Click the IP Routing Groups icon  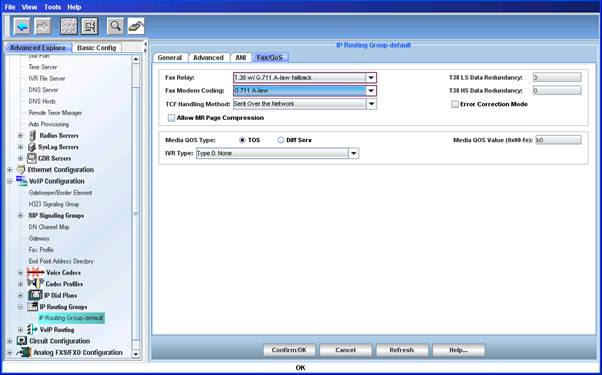click(33, 307)
